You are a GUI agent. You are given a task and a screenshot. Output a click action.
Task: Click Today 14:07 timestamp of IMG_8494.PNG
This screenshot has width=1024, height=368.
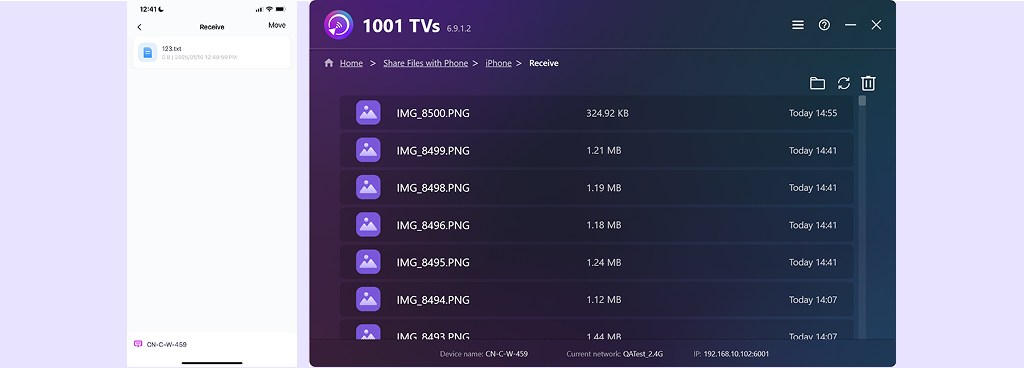[x=812, y=300]
